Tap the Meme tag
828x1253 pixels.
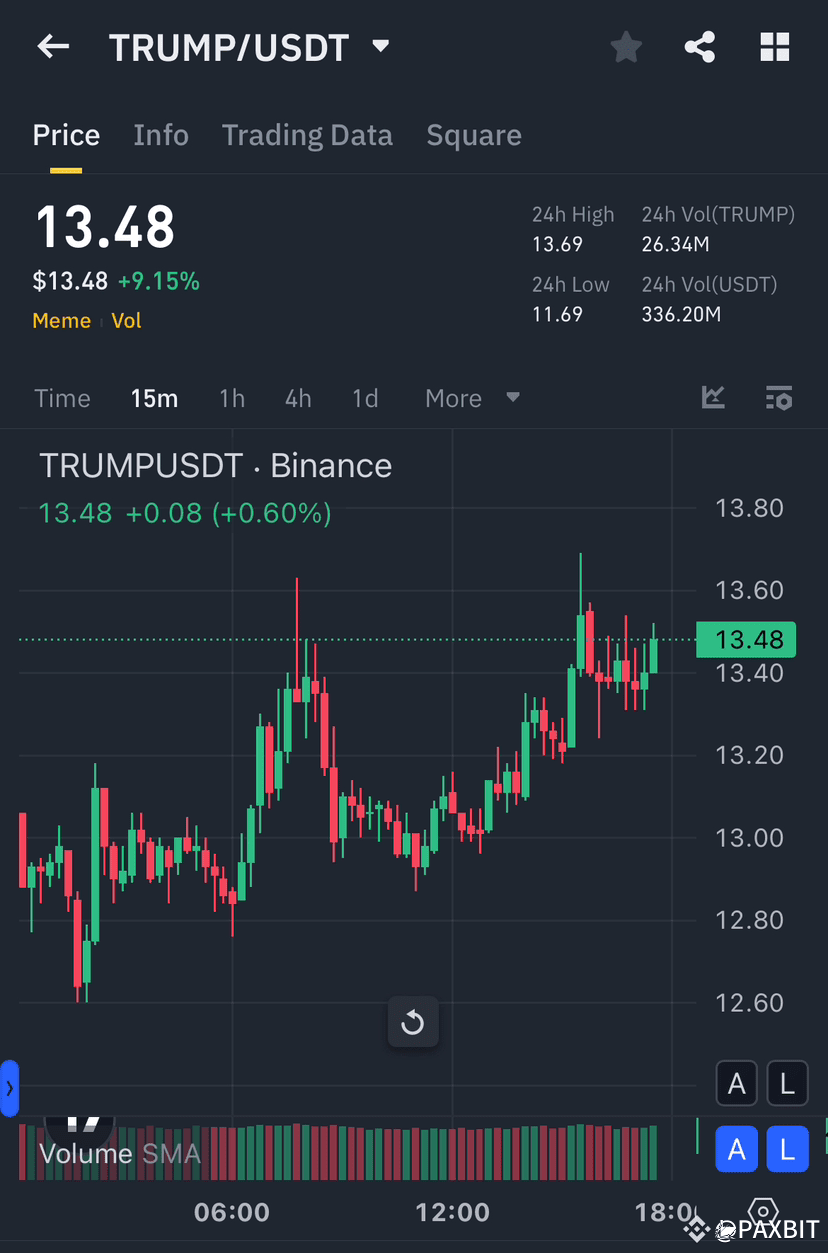click(x=61, y=321)
